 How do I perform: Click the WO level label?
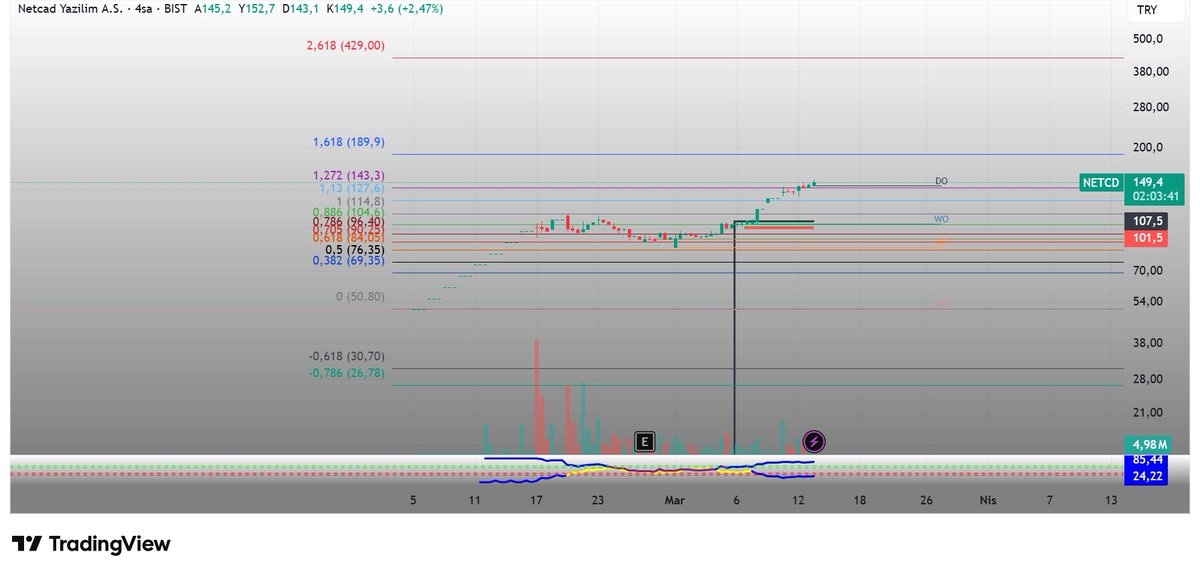[x=941, y=219]
